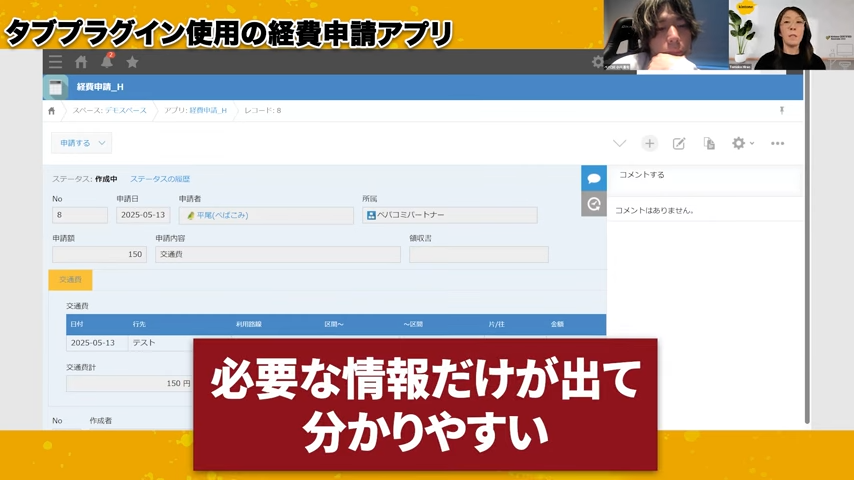Show the change history clock icon

[x=594, y=204]
